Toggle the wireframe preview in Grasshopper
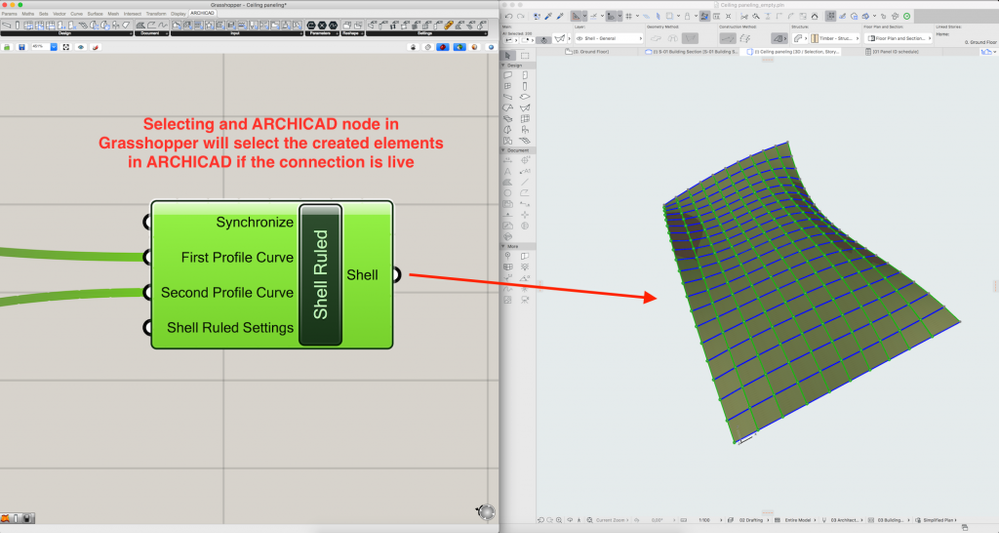The height and width of the screenshot is (533, 999). coord(428,47)
